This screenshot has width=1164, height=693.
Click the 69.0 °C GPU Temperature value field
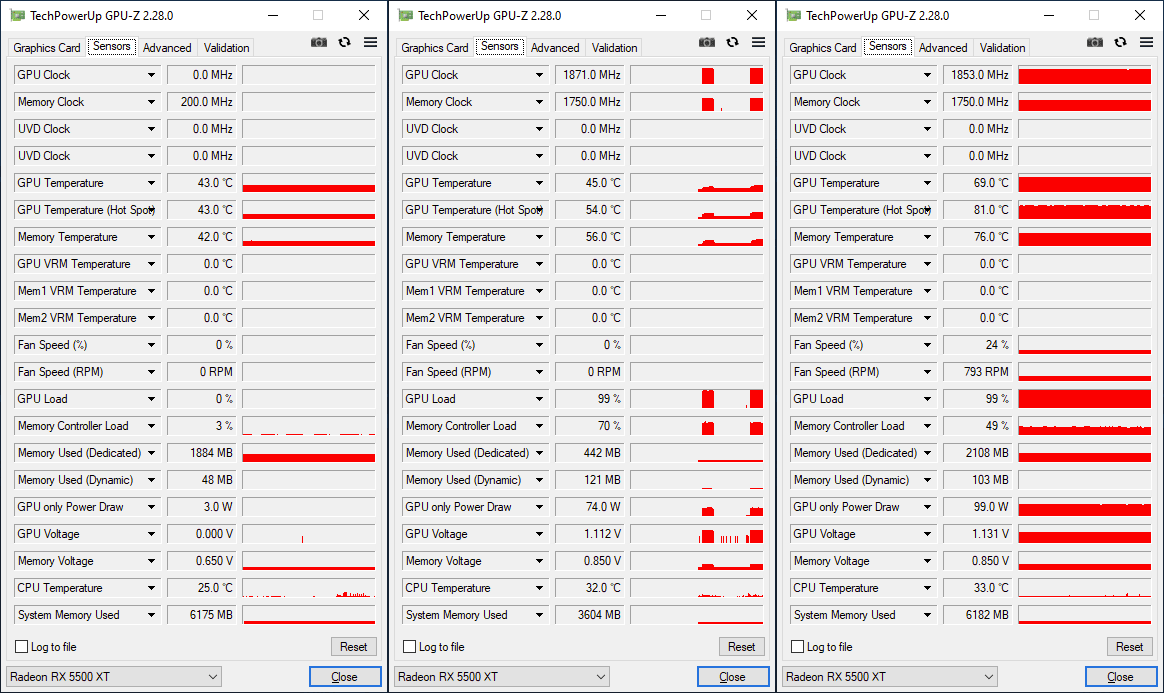[x=977, y=183]
